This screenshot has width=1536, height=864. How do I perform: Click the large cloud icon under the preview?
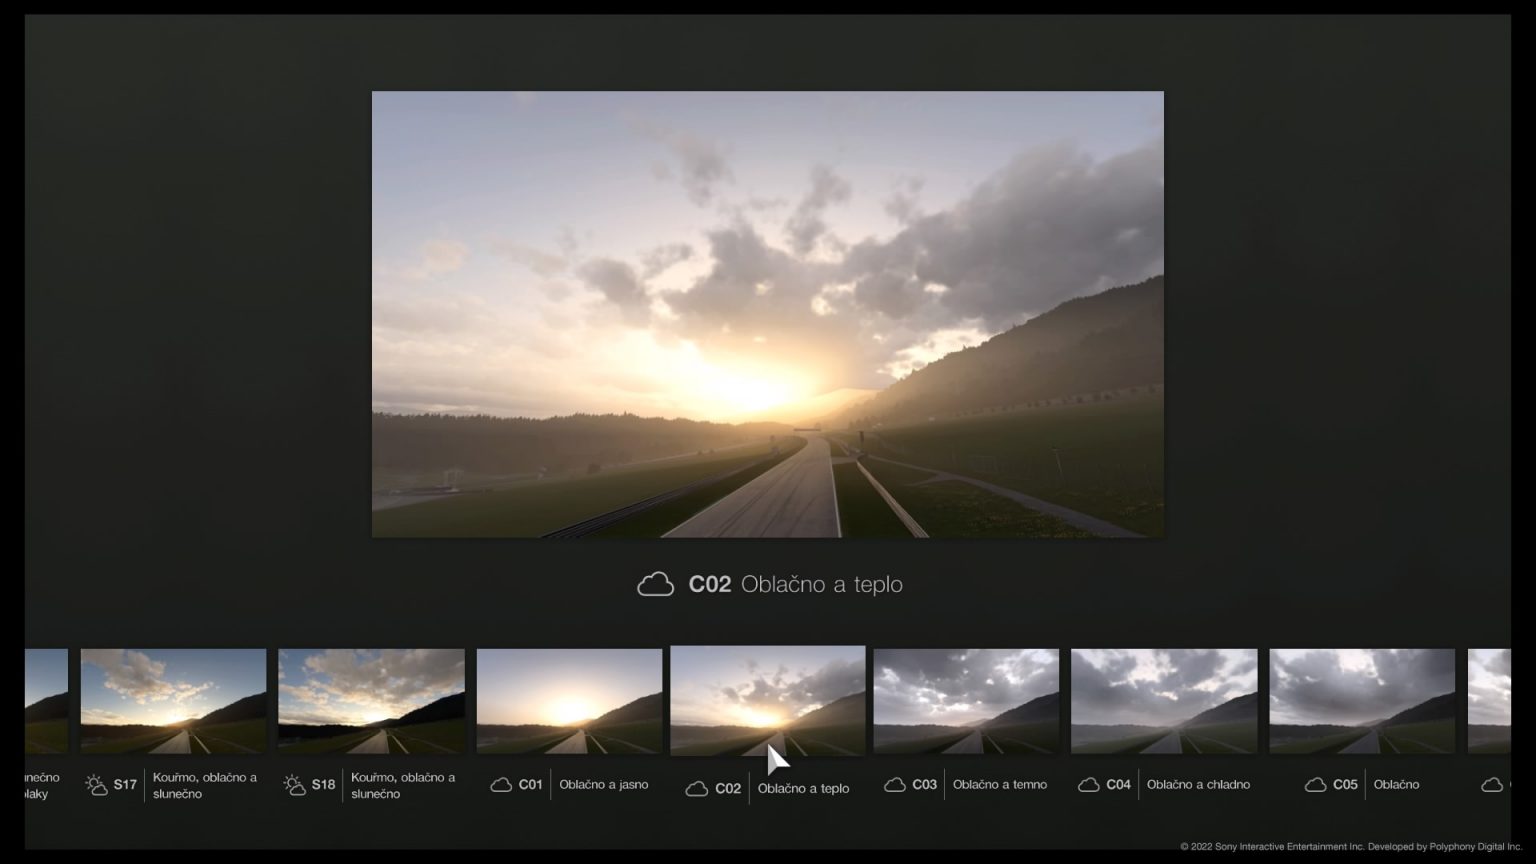tap(656, 584)
